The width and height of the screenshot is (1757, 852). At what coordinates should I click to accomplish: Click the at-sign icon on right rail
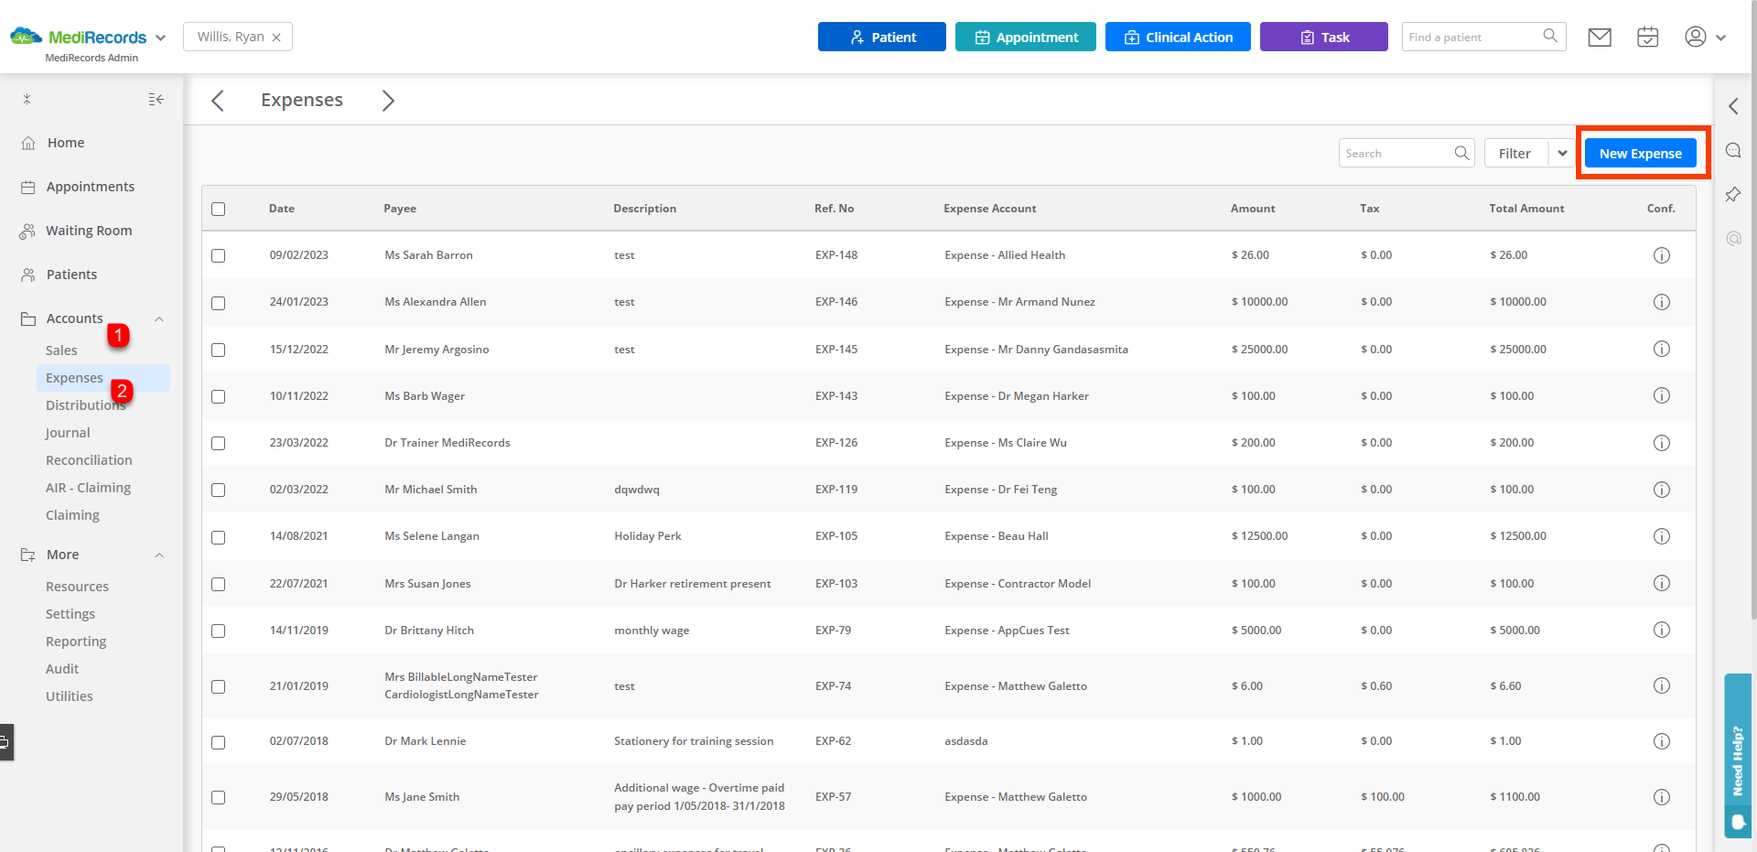point(1734,238)
